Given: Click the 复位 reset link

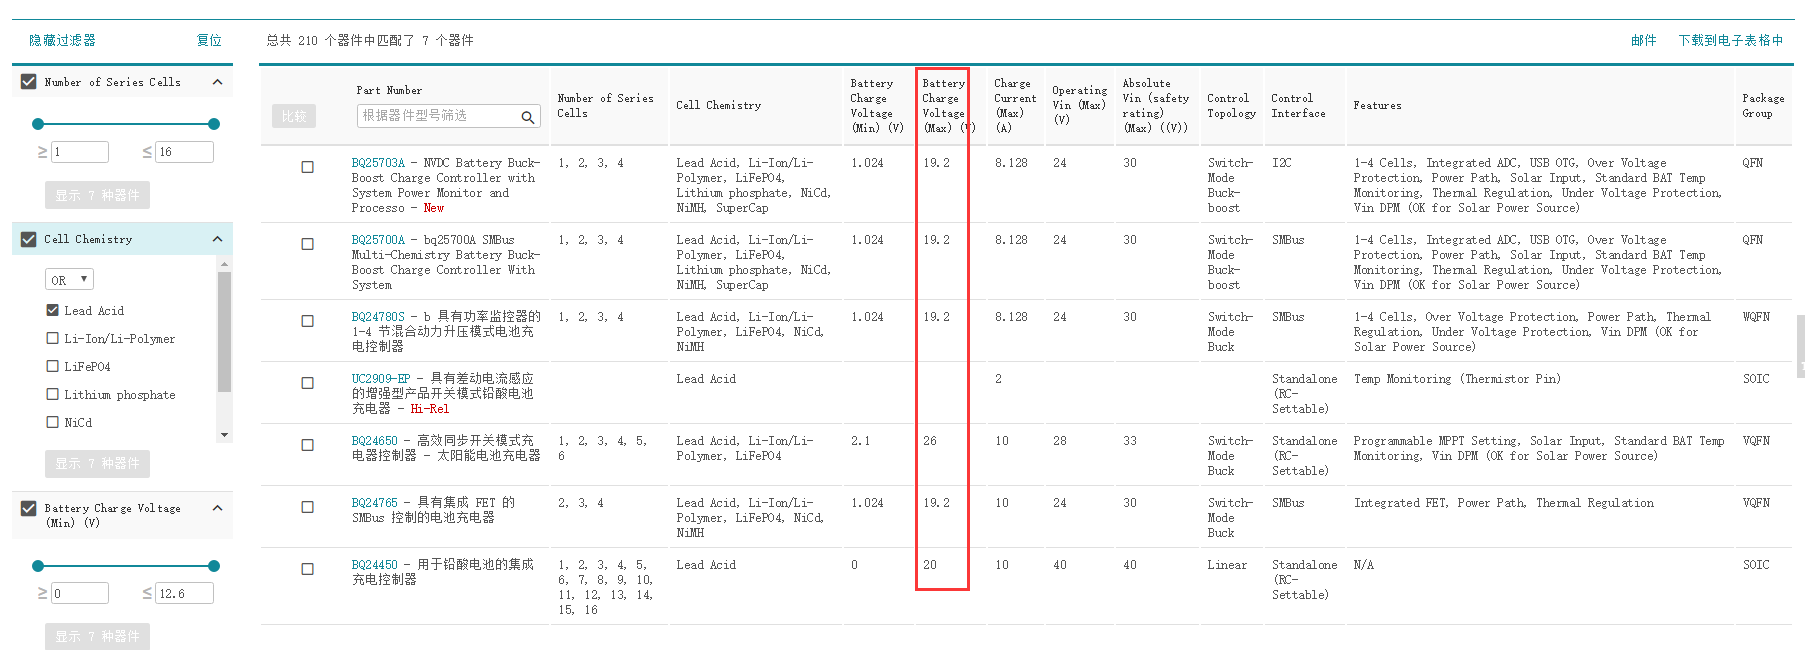Looking at the screenshot, I should 209,40.
